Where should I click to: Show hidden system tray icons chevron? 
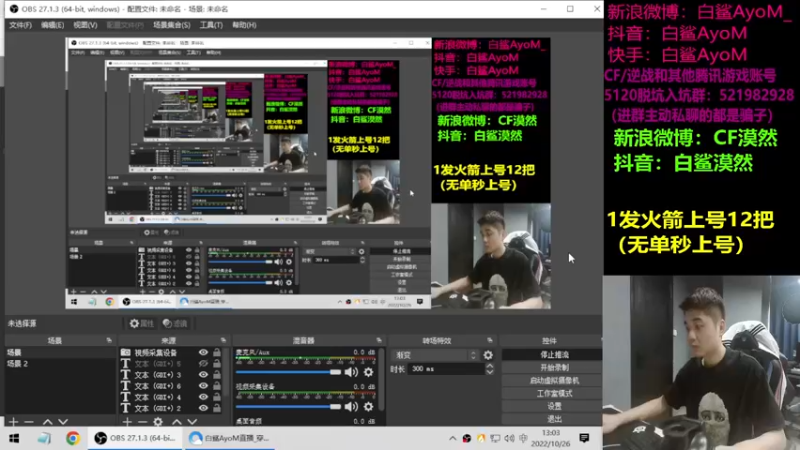coord(453,438)
